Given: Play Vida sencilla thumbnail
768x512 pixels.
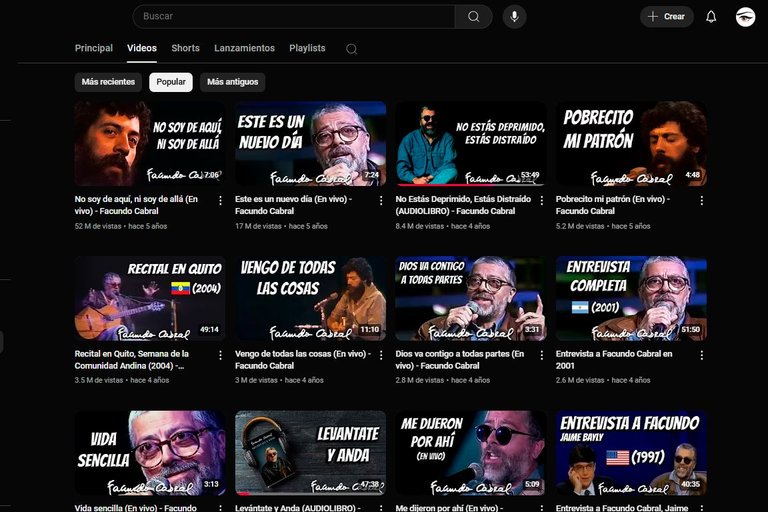Looking at the screenshot, I should 150,453.
